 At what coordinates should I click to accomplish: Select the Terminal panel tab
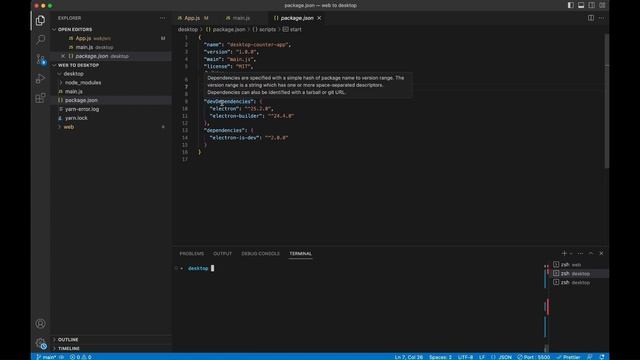pos(300,253)
